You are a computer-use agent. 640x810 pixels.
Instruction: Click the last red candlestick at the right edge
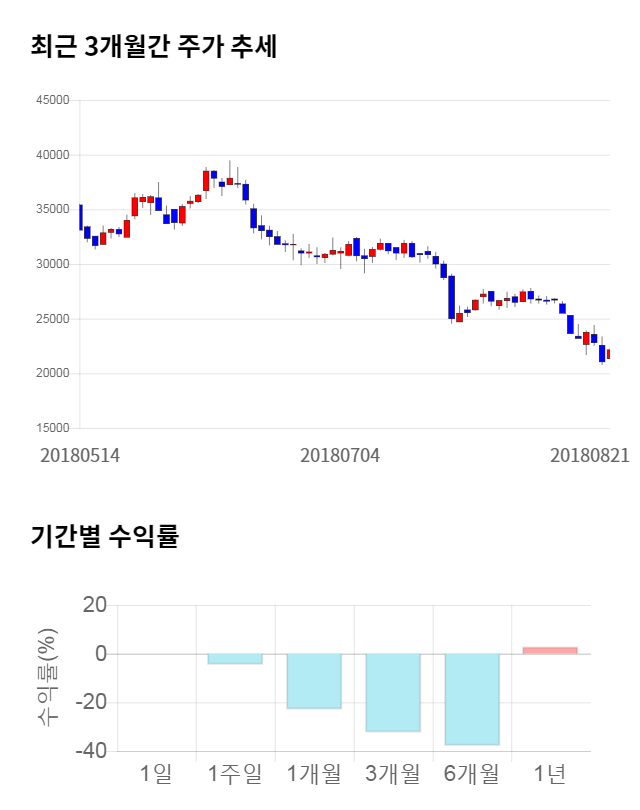[x=608, y=354]
